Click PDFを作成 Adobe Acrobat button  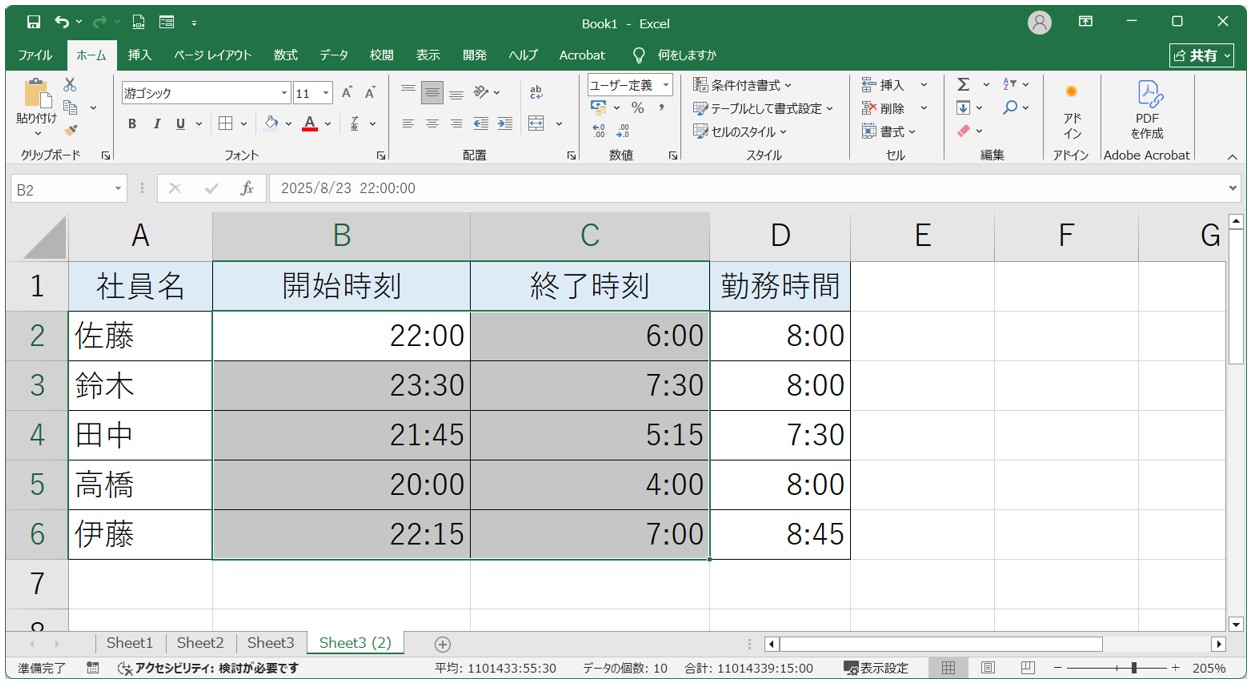tap(1147, 110)
